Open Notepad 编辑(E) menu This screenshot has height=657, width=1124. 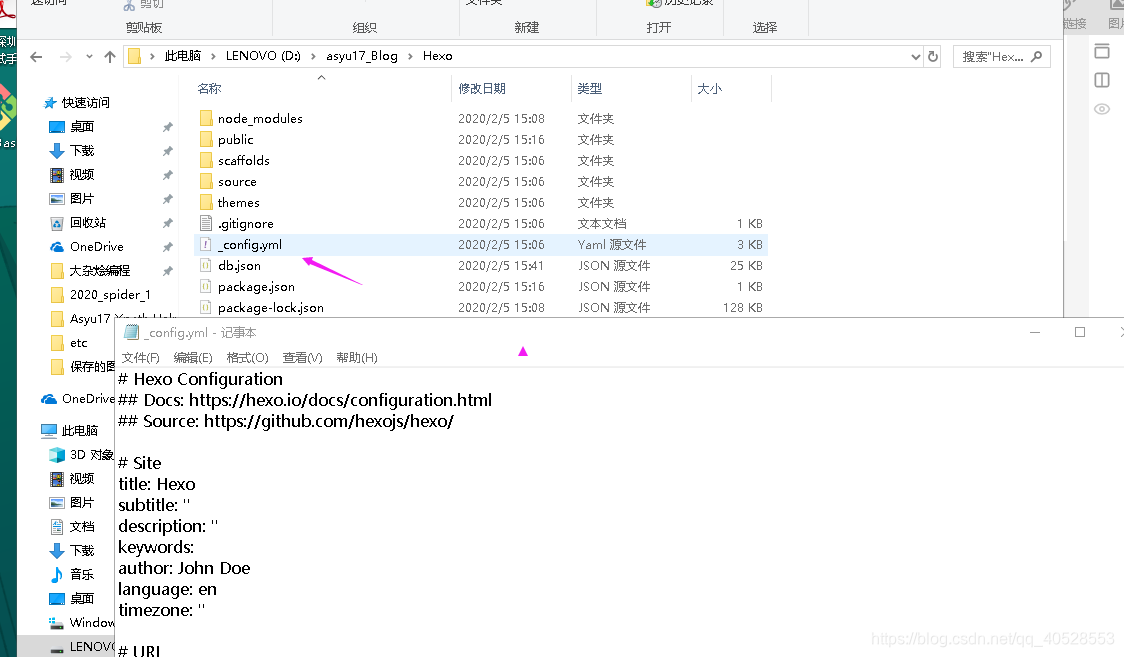point(193,358)
